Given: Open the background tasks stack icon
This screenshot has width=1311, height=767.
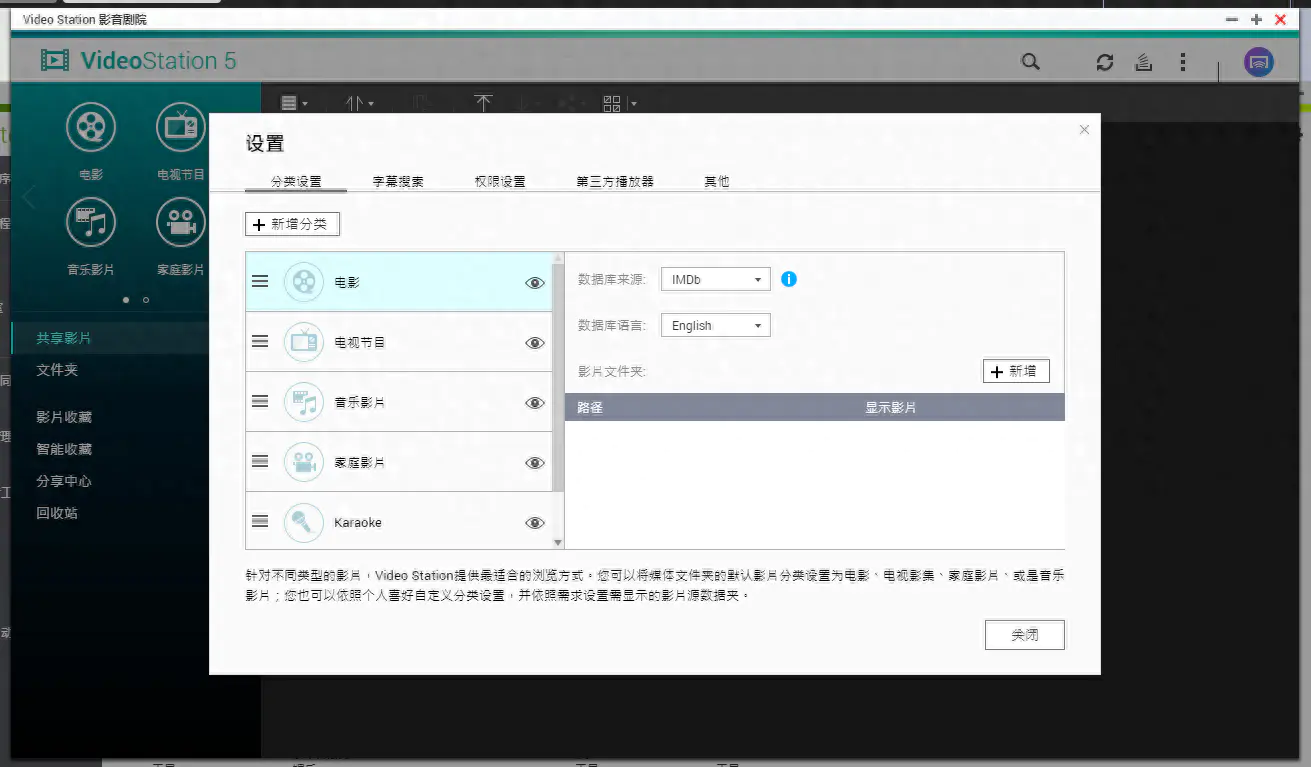Looking at the screenshot, I should (1144, 62).
